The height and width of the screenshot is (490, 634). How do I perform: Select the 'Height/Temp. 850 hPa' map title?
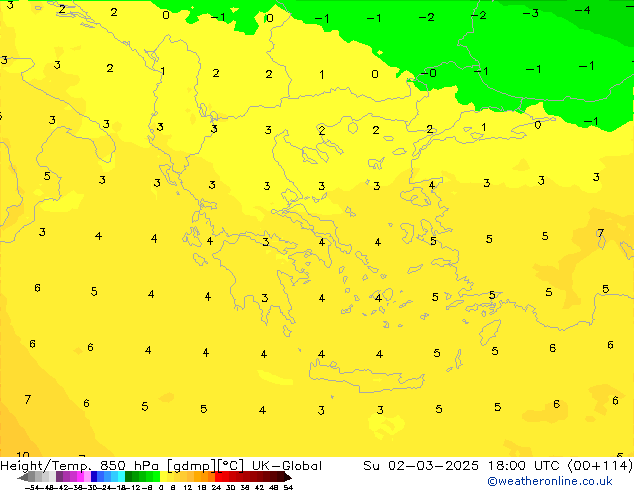click(80, 466)
